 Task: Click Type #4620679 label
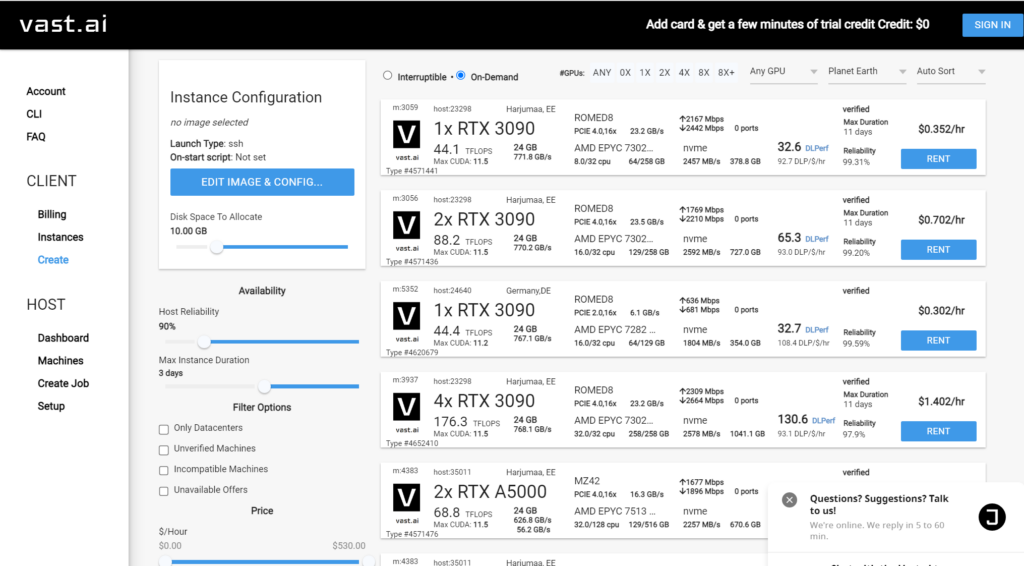pyautogui.click(x=412, y=353)
